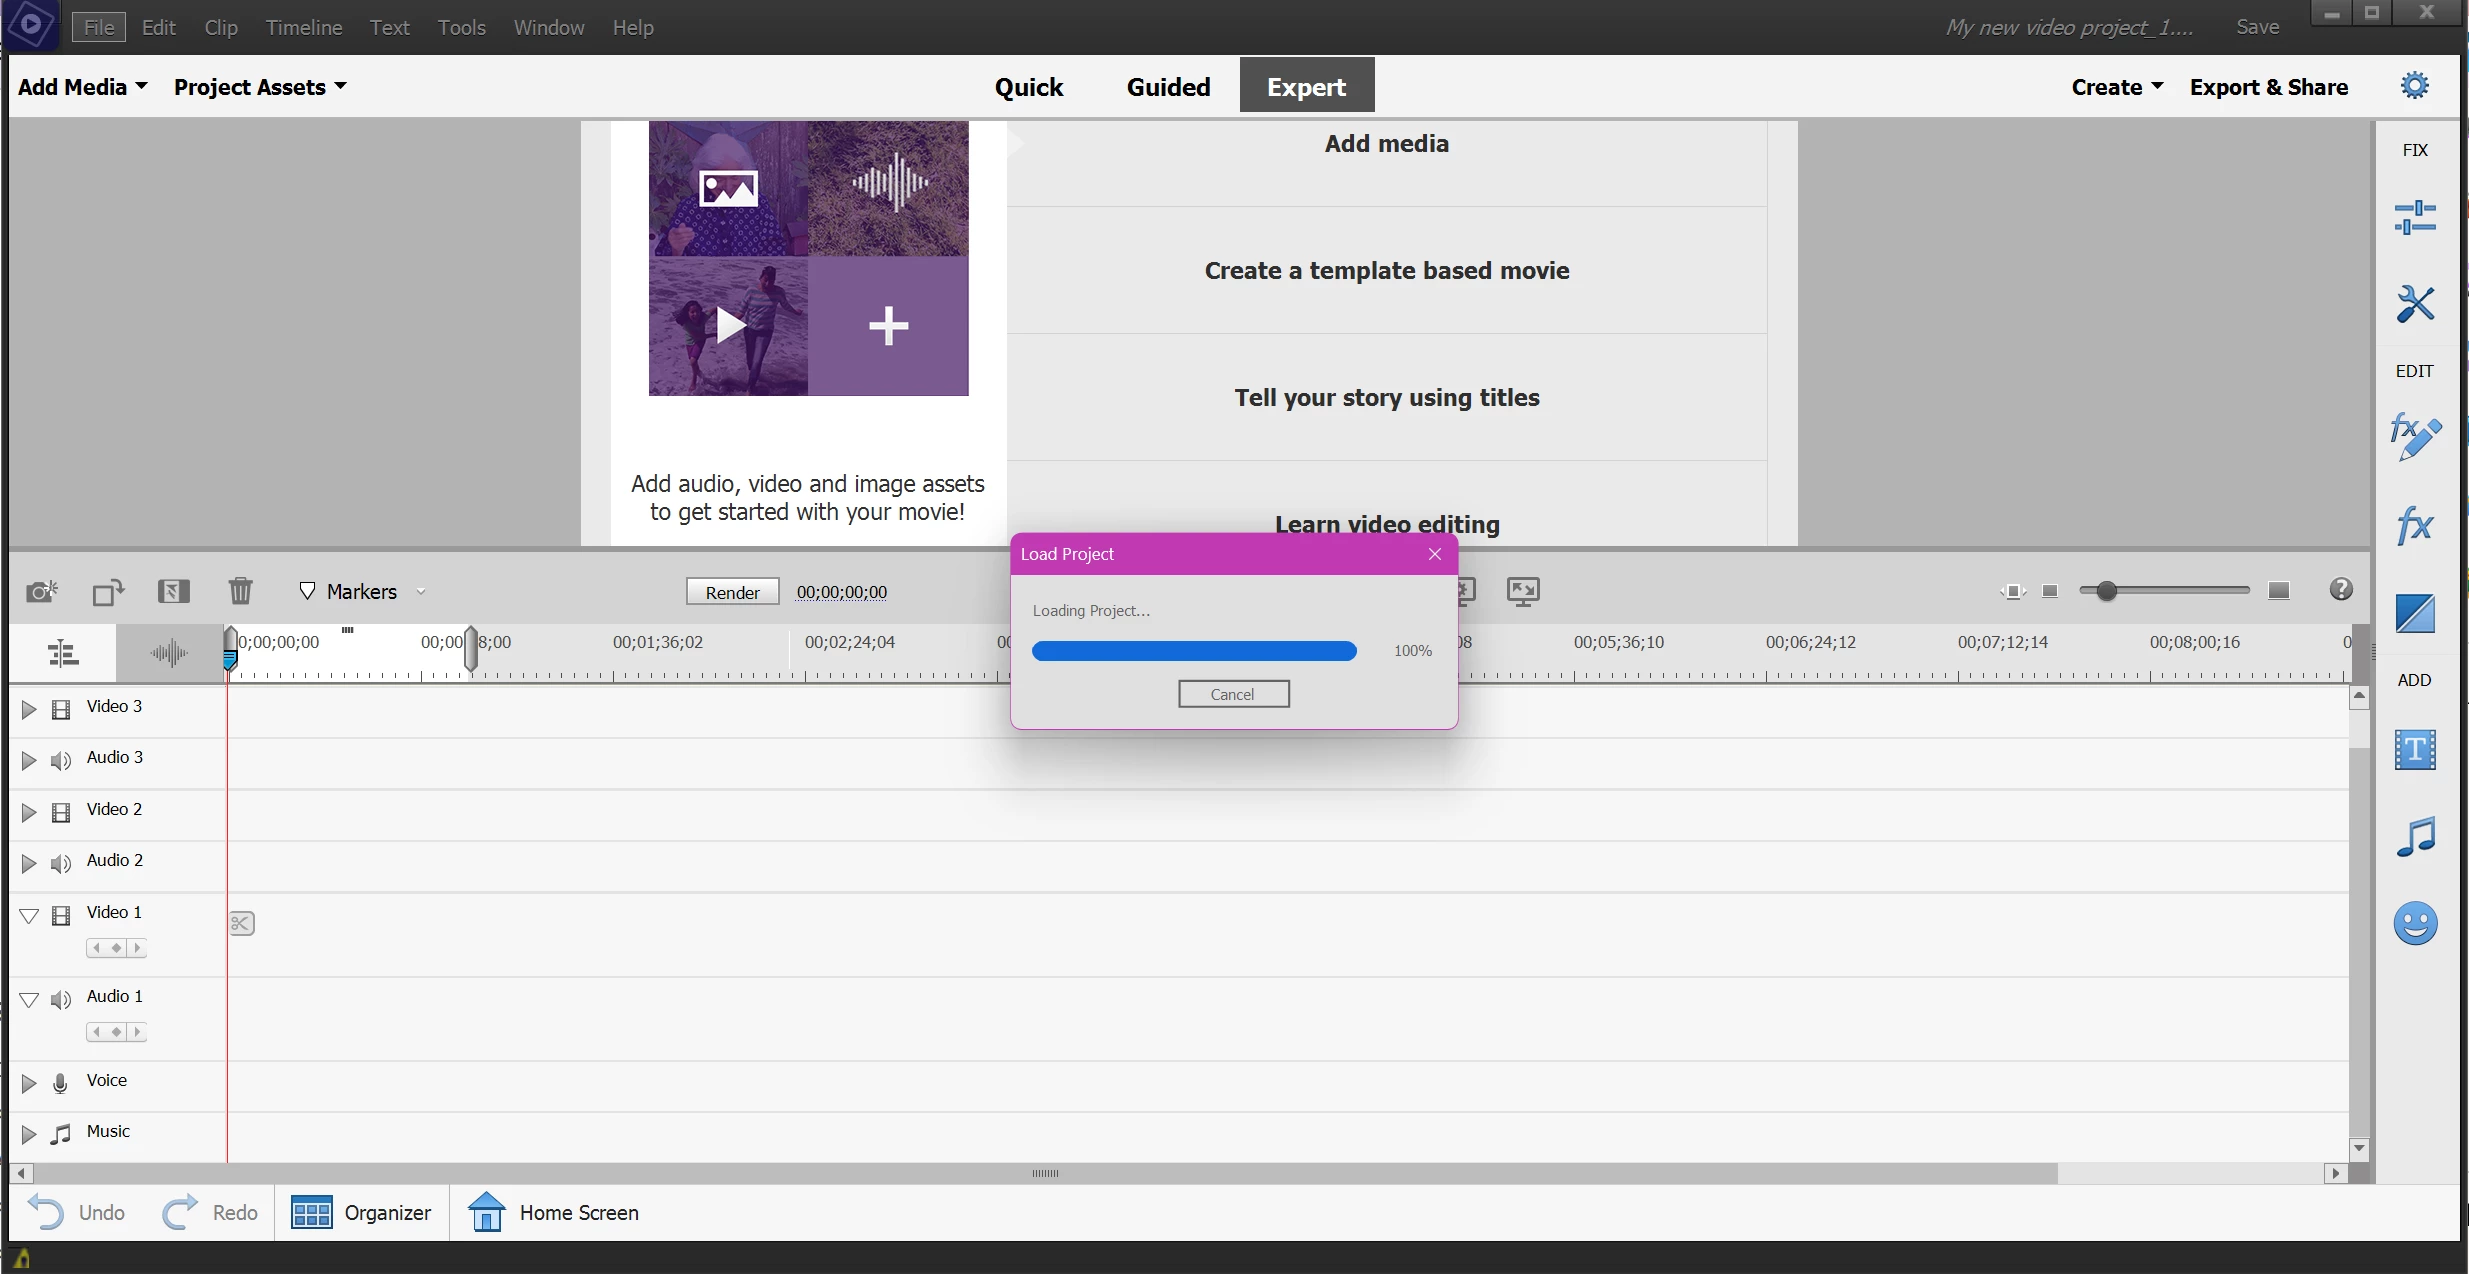This screenshot has width=2469, height=1274.
Task: Switch to the Quick tab
Action: 1028,87
